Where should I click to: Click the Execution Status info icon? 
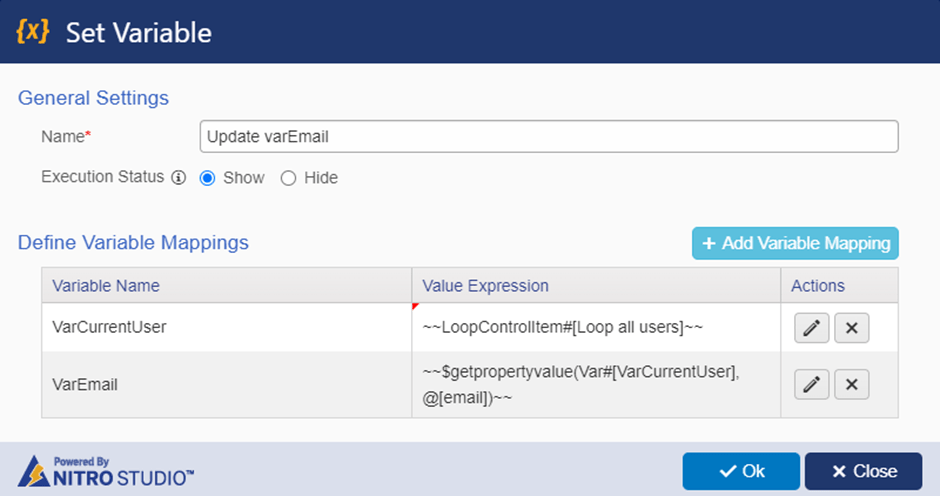[179, 178]
